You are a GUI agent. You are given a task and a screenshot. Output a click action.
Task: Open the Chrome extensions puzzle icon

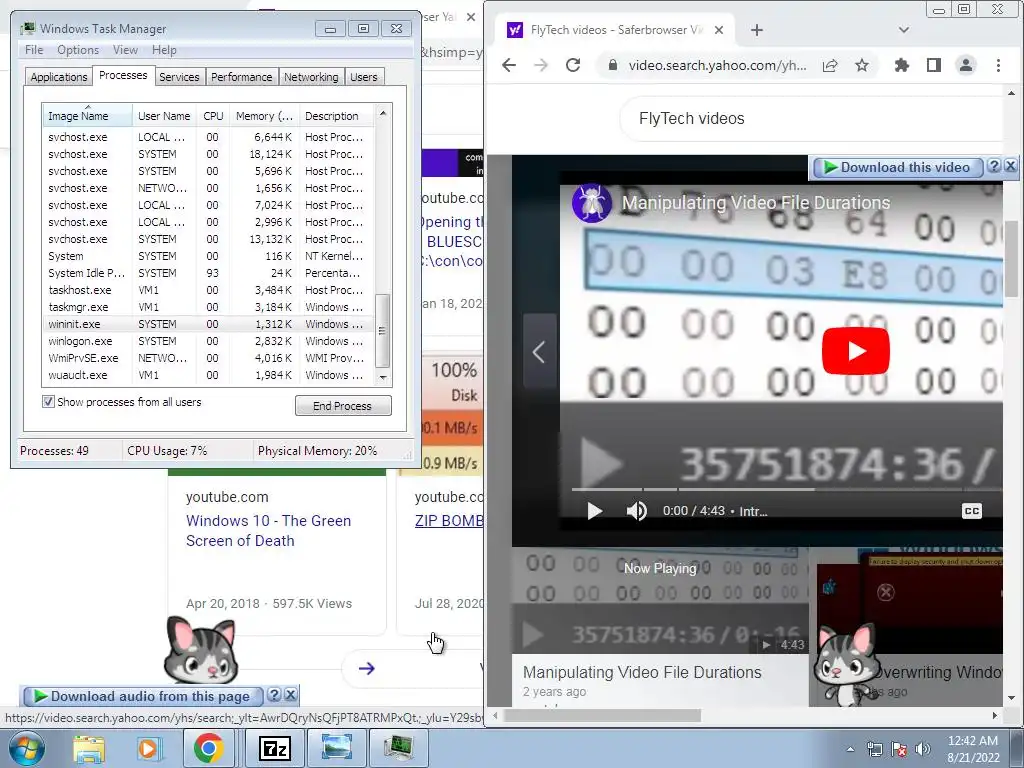pos(902,65)
